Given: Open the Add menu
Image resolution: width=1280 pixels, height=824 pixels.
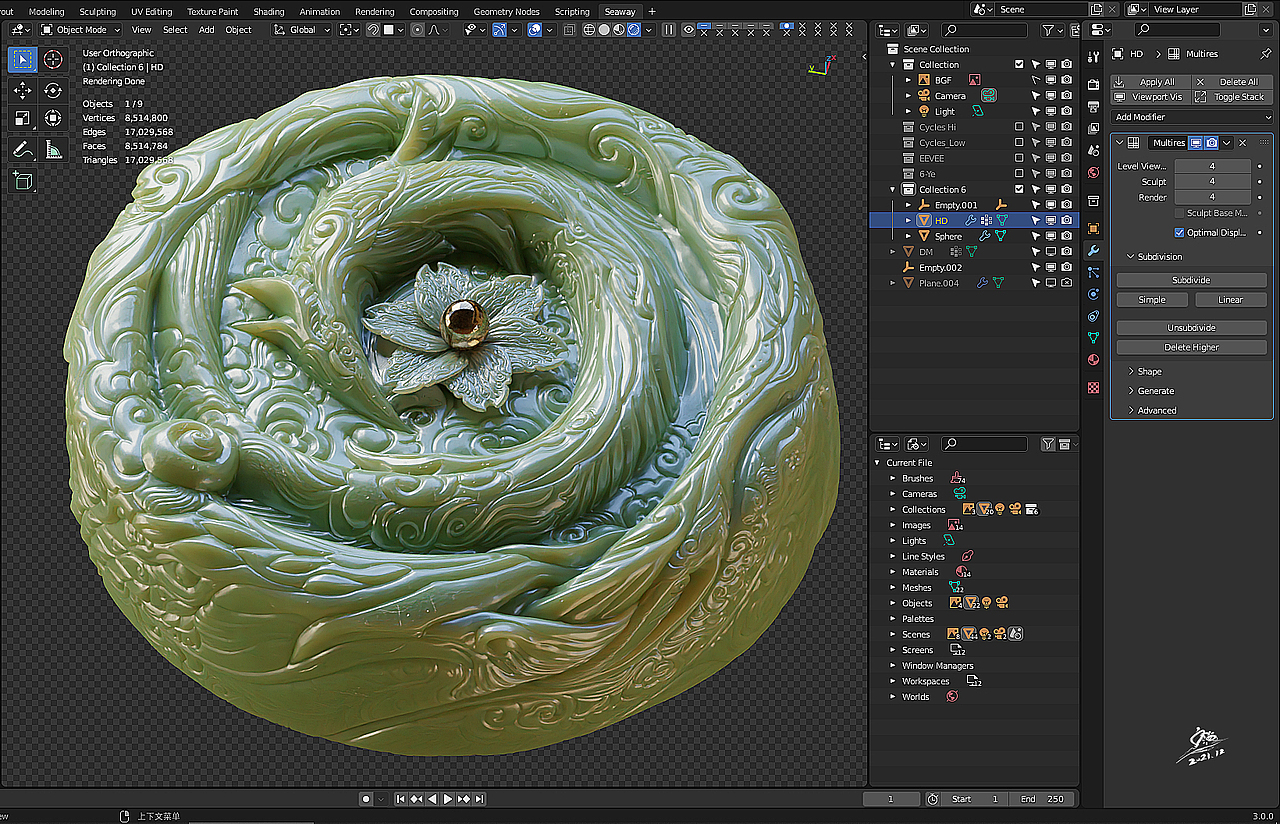Looking at the screenshot, I should (x=206, y=30).
